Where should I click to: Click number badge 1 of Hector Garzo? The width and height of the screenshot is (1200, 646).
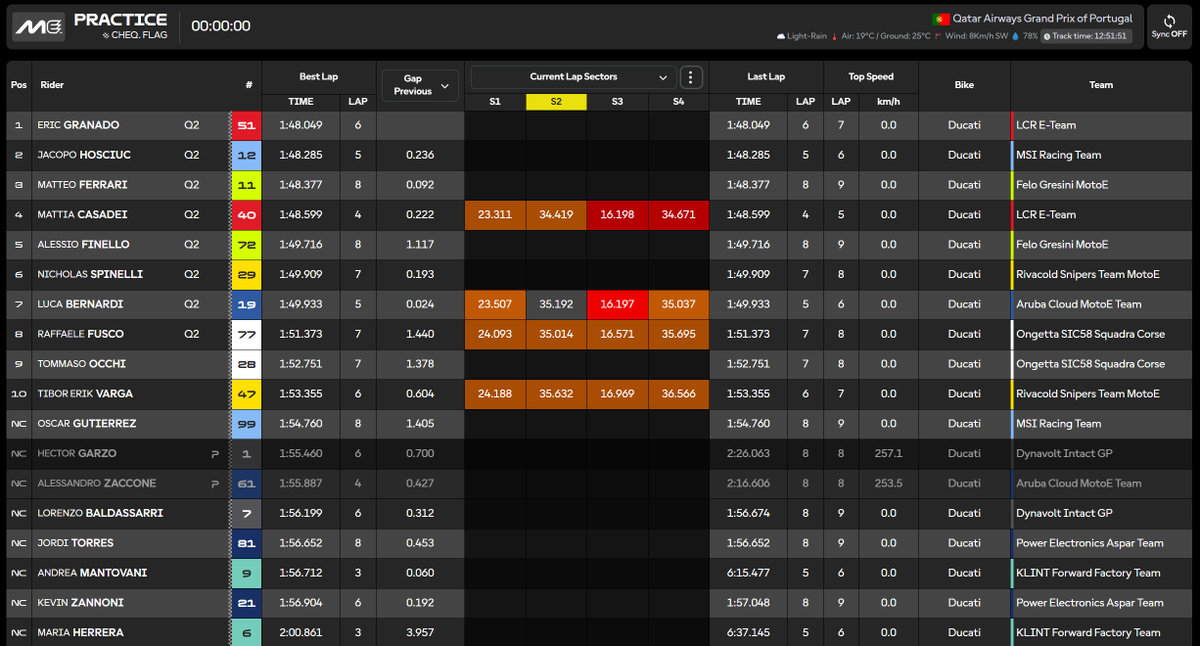click(x=246, y=453)
